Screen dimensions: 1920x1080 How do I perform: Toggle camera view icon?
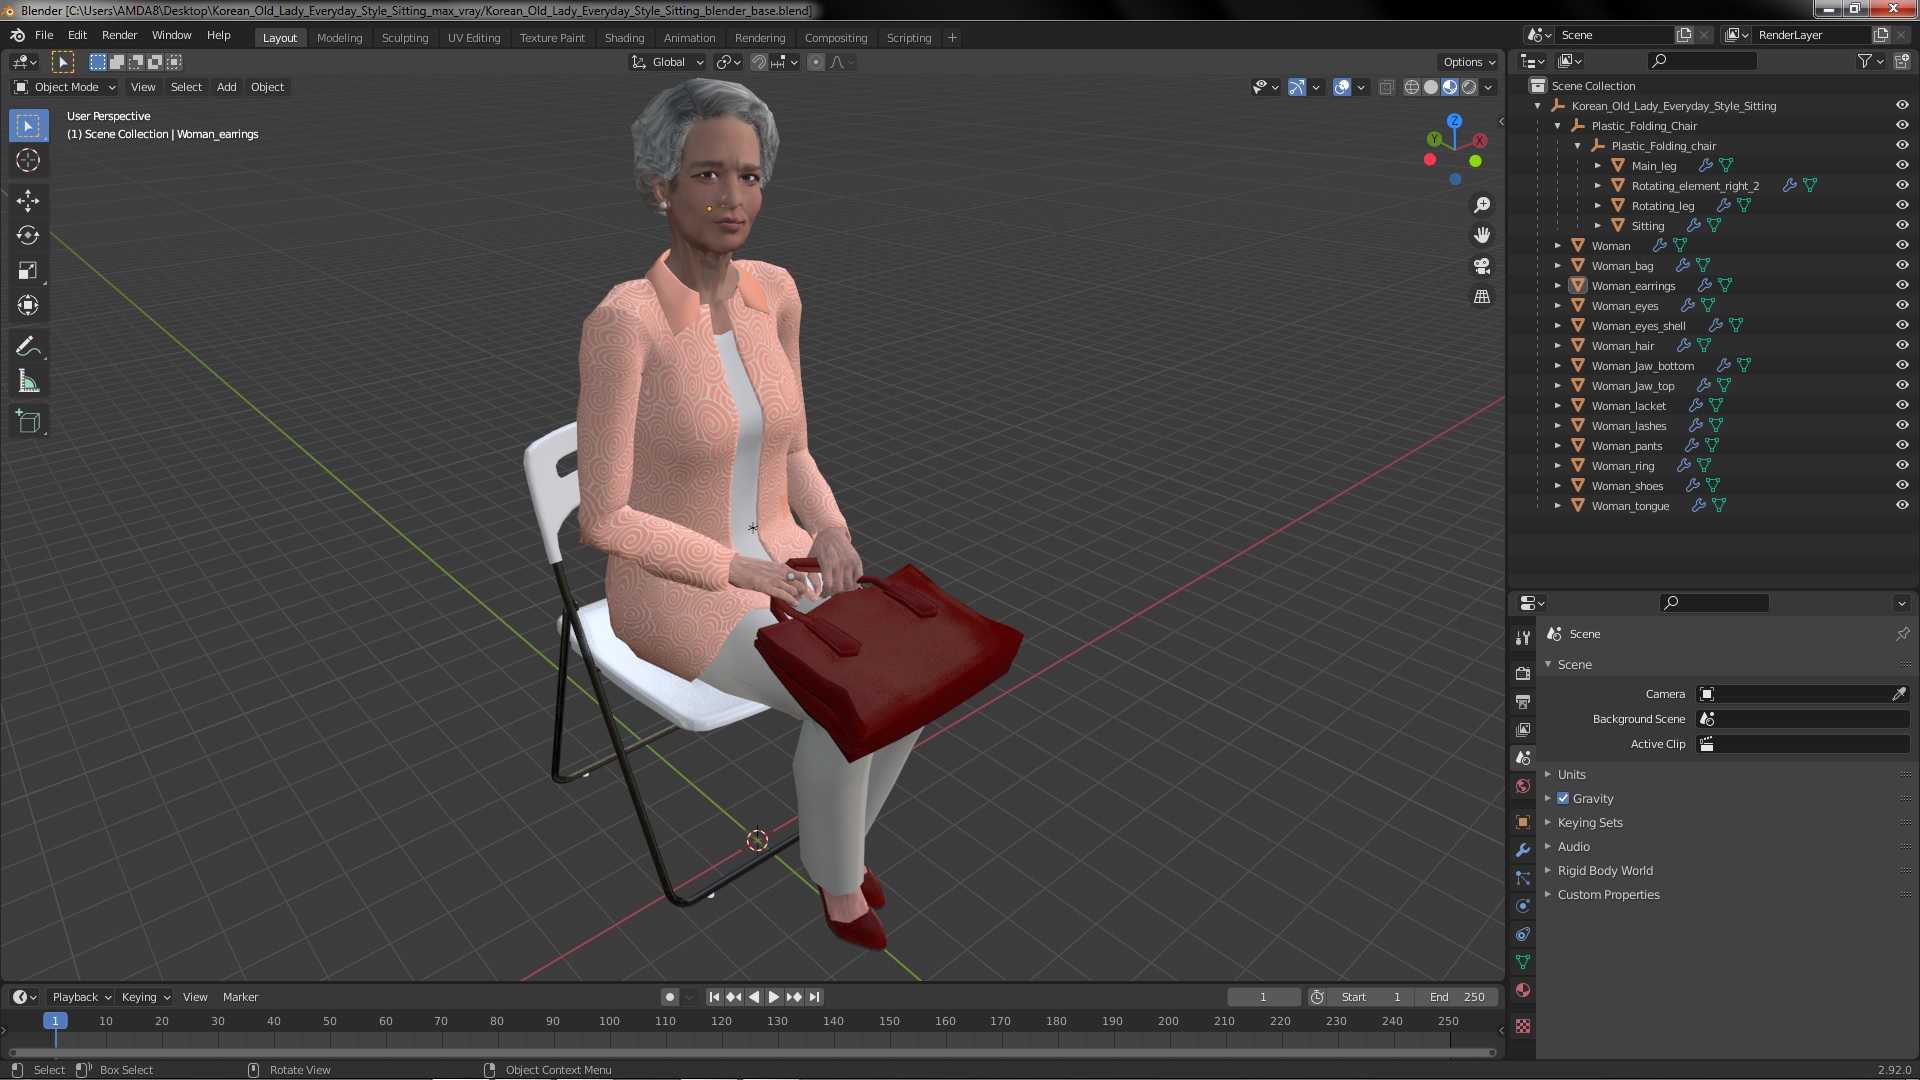pyautogui.click(x=1482, y=266)
